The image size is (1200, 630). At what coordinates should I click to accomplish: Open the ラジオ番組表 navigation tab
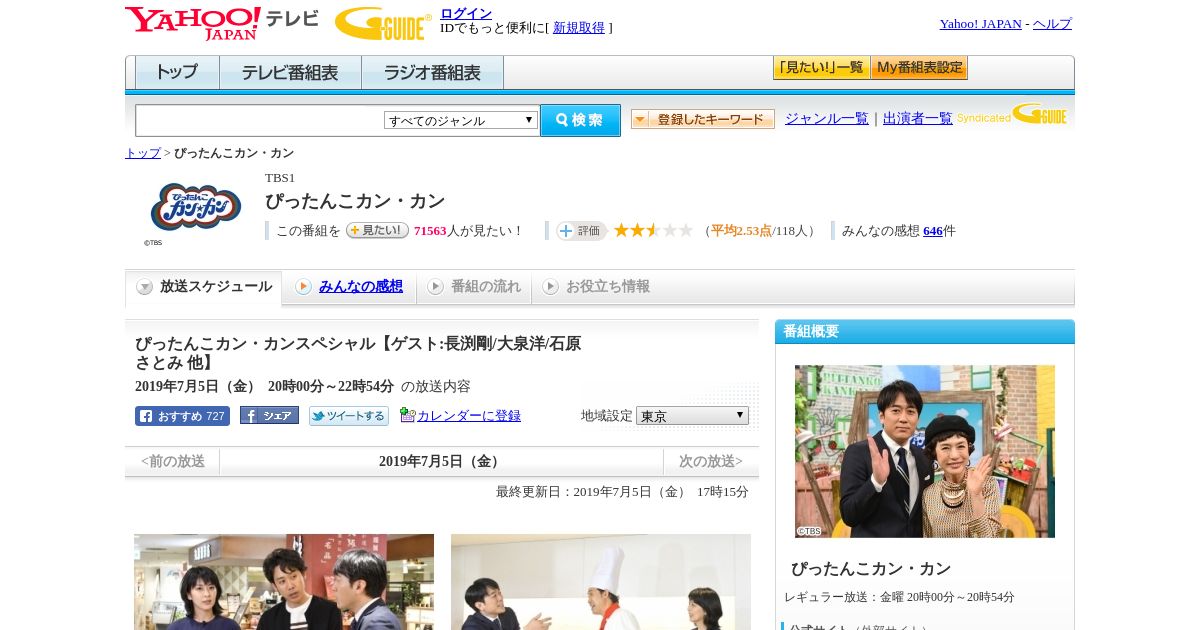pos(432,73)
